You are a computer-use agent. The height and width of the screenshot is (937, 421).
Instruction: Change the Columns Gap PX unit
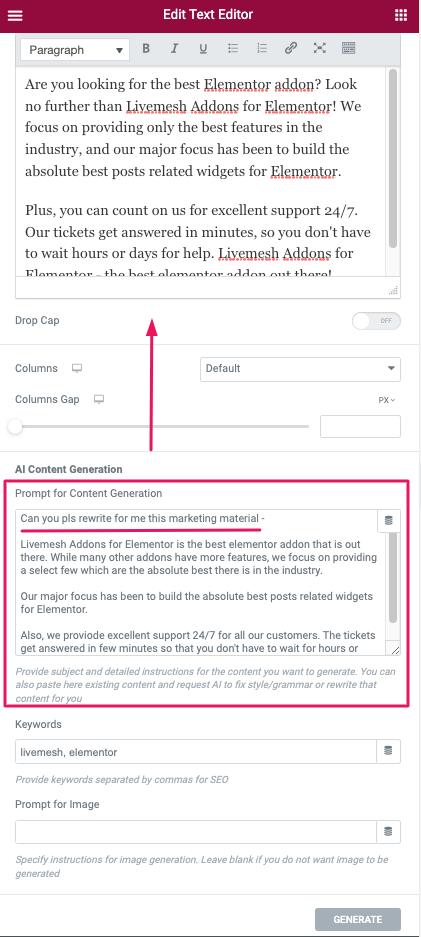click(387, 400)
